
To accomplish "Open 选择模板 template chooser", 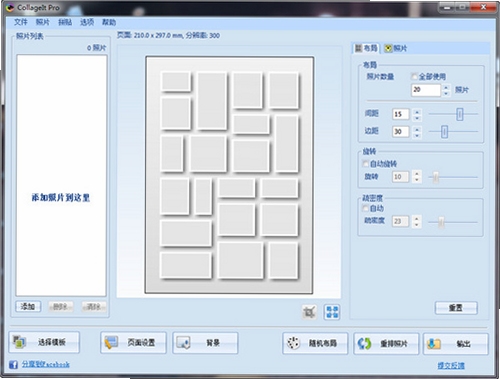I will click(44, 342).
